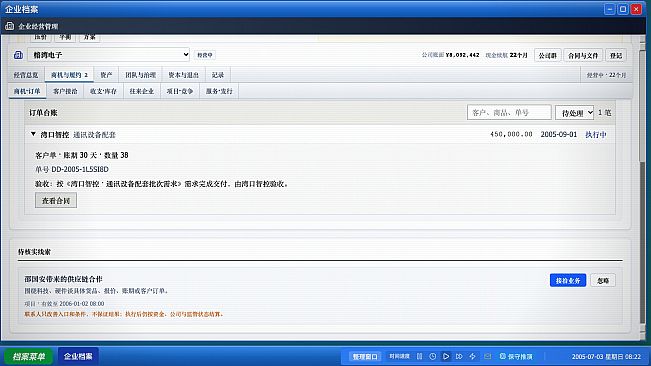Select the 商机·订单 sub-tab
Image resolution: width=651 pixels, height=366 pixels.
(x=27, y=91)
